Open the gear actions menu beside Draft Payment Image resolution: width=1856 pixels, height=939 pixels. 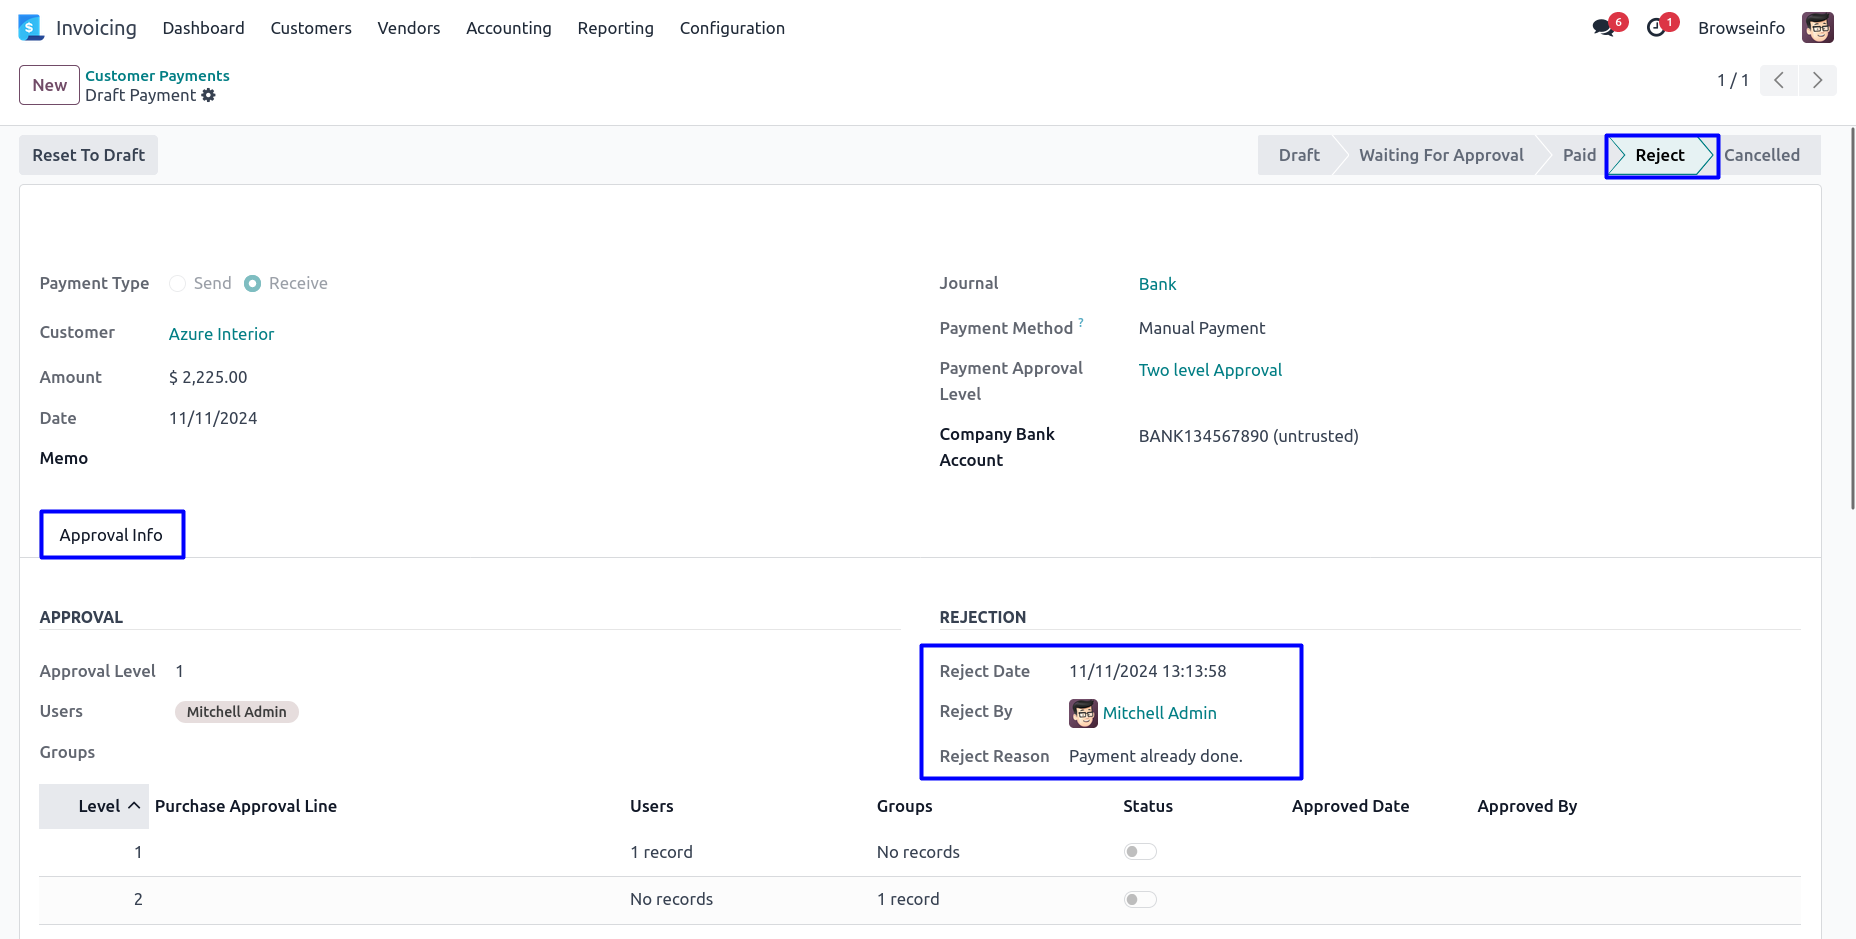(x=209, y=95)
